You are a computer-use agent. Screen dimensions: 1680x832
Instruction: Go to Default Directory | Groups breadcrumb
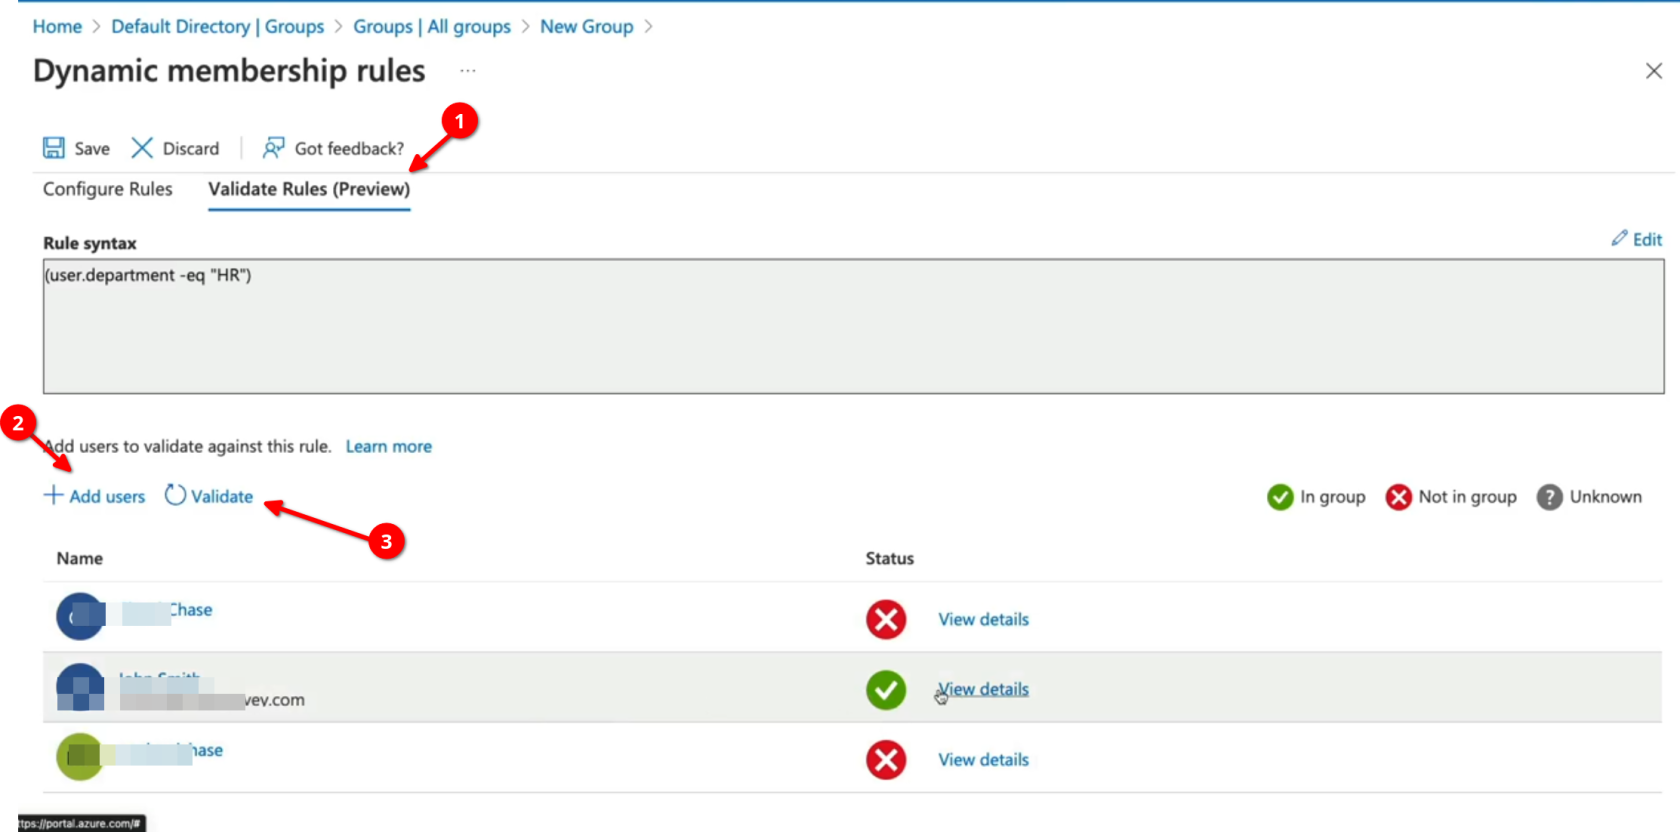(217, 27)
